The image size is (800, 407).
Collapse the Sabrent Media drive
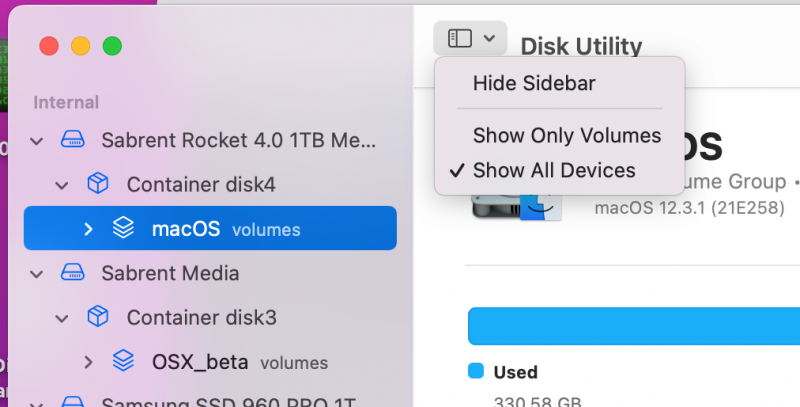37,273
